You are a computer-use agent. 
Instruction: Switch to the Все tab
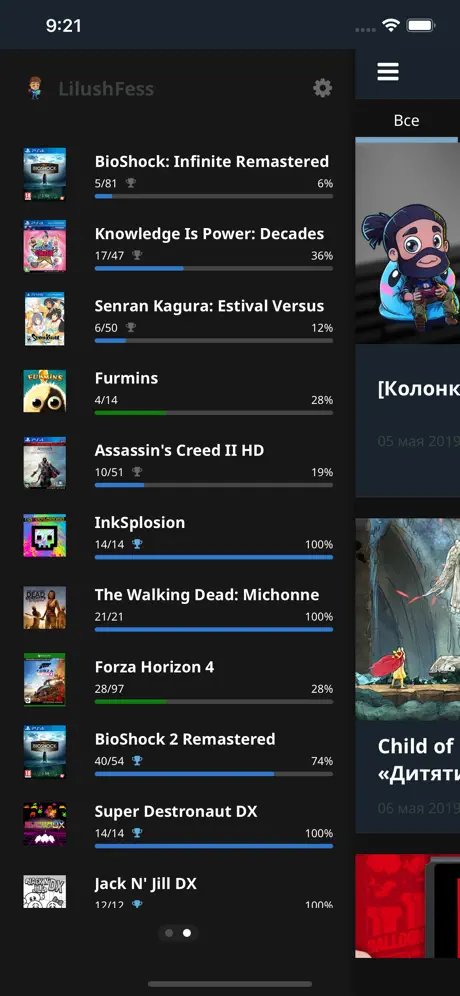tap(407, 120)
